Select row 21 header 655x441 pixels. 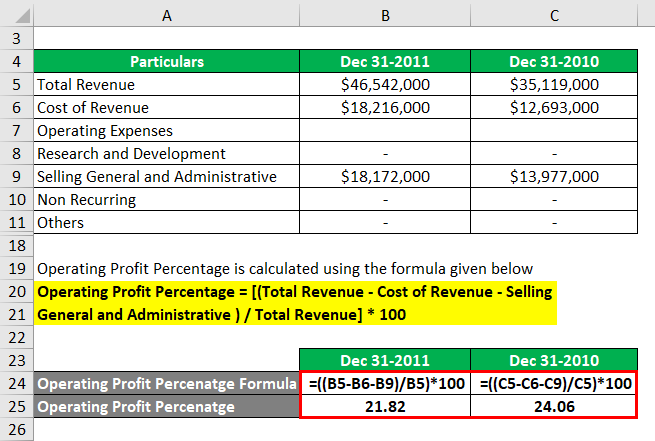pos(17,314)
